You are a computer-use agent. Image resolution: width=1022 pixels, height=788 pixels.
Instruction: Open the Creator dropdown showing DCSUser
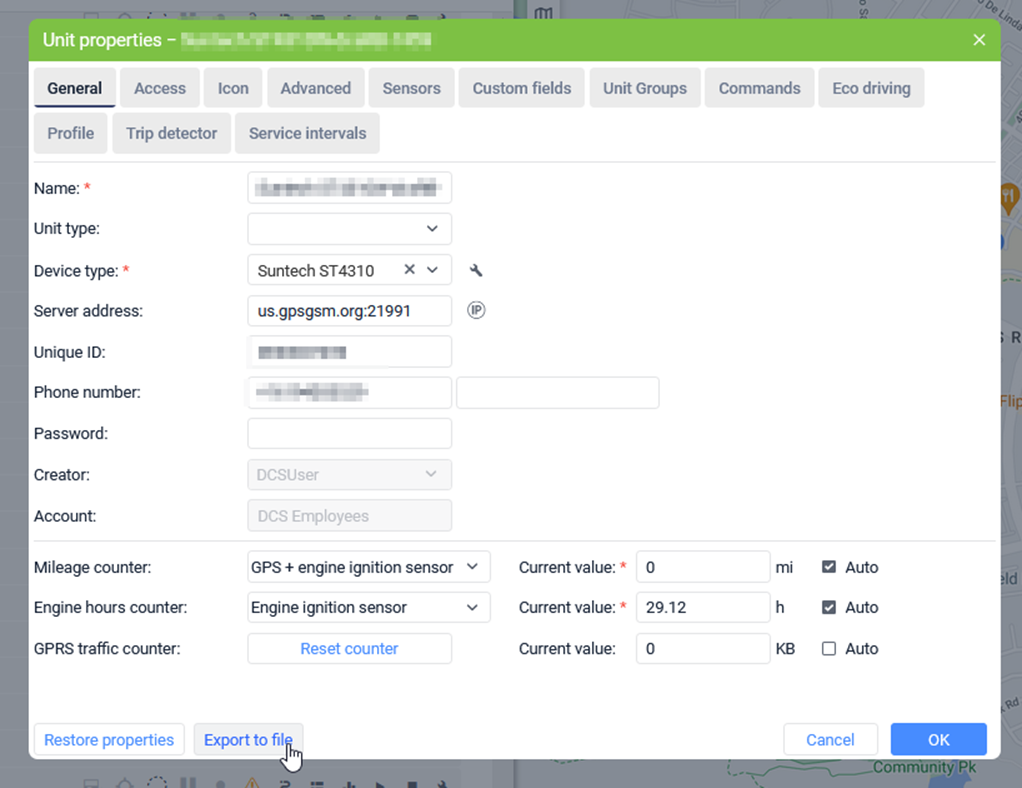pos(349,474)
